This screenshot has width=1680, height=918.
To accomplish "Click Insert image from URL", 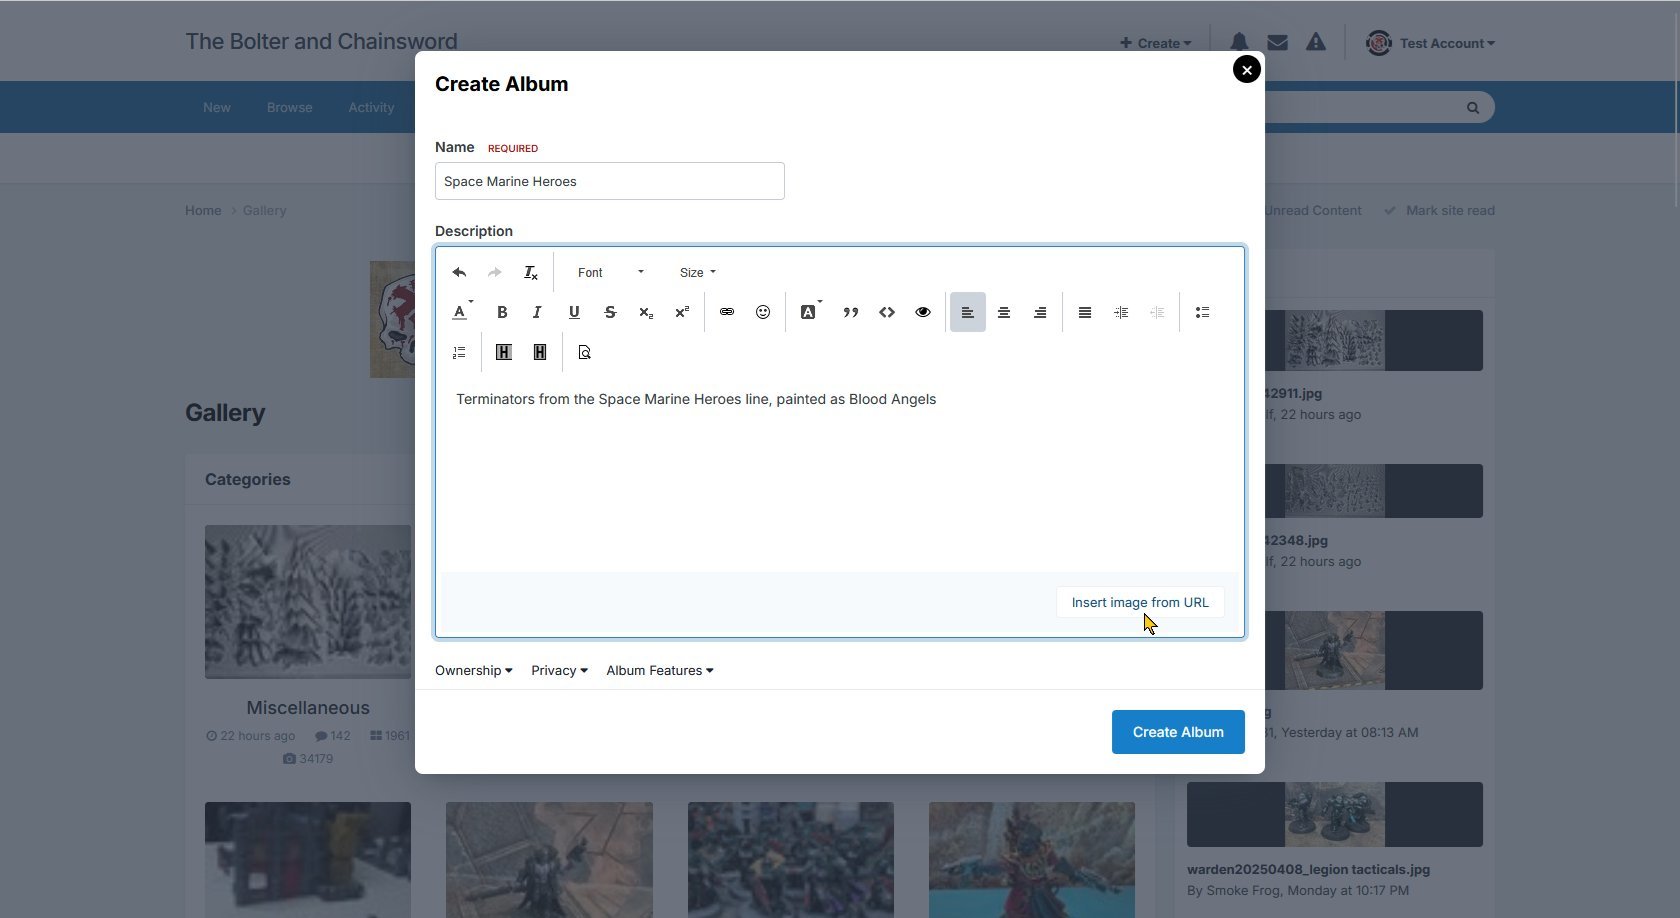I will point(1140,602).
